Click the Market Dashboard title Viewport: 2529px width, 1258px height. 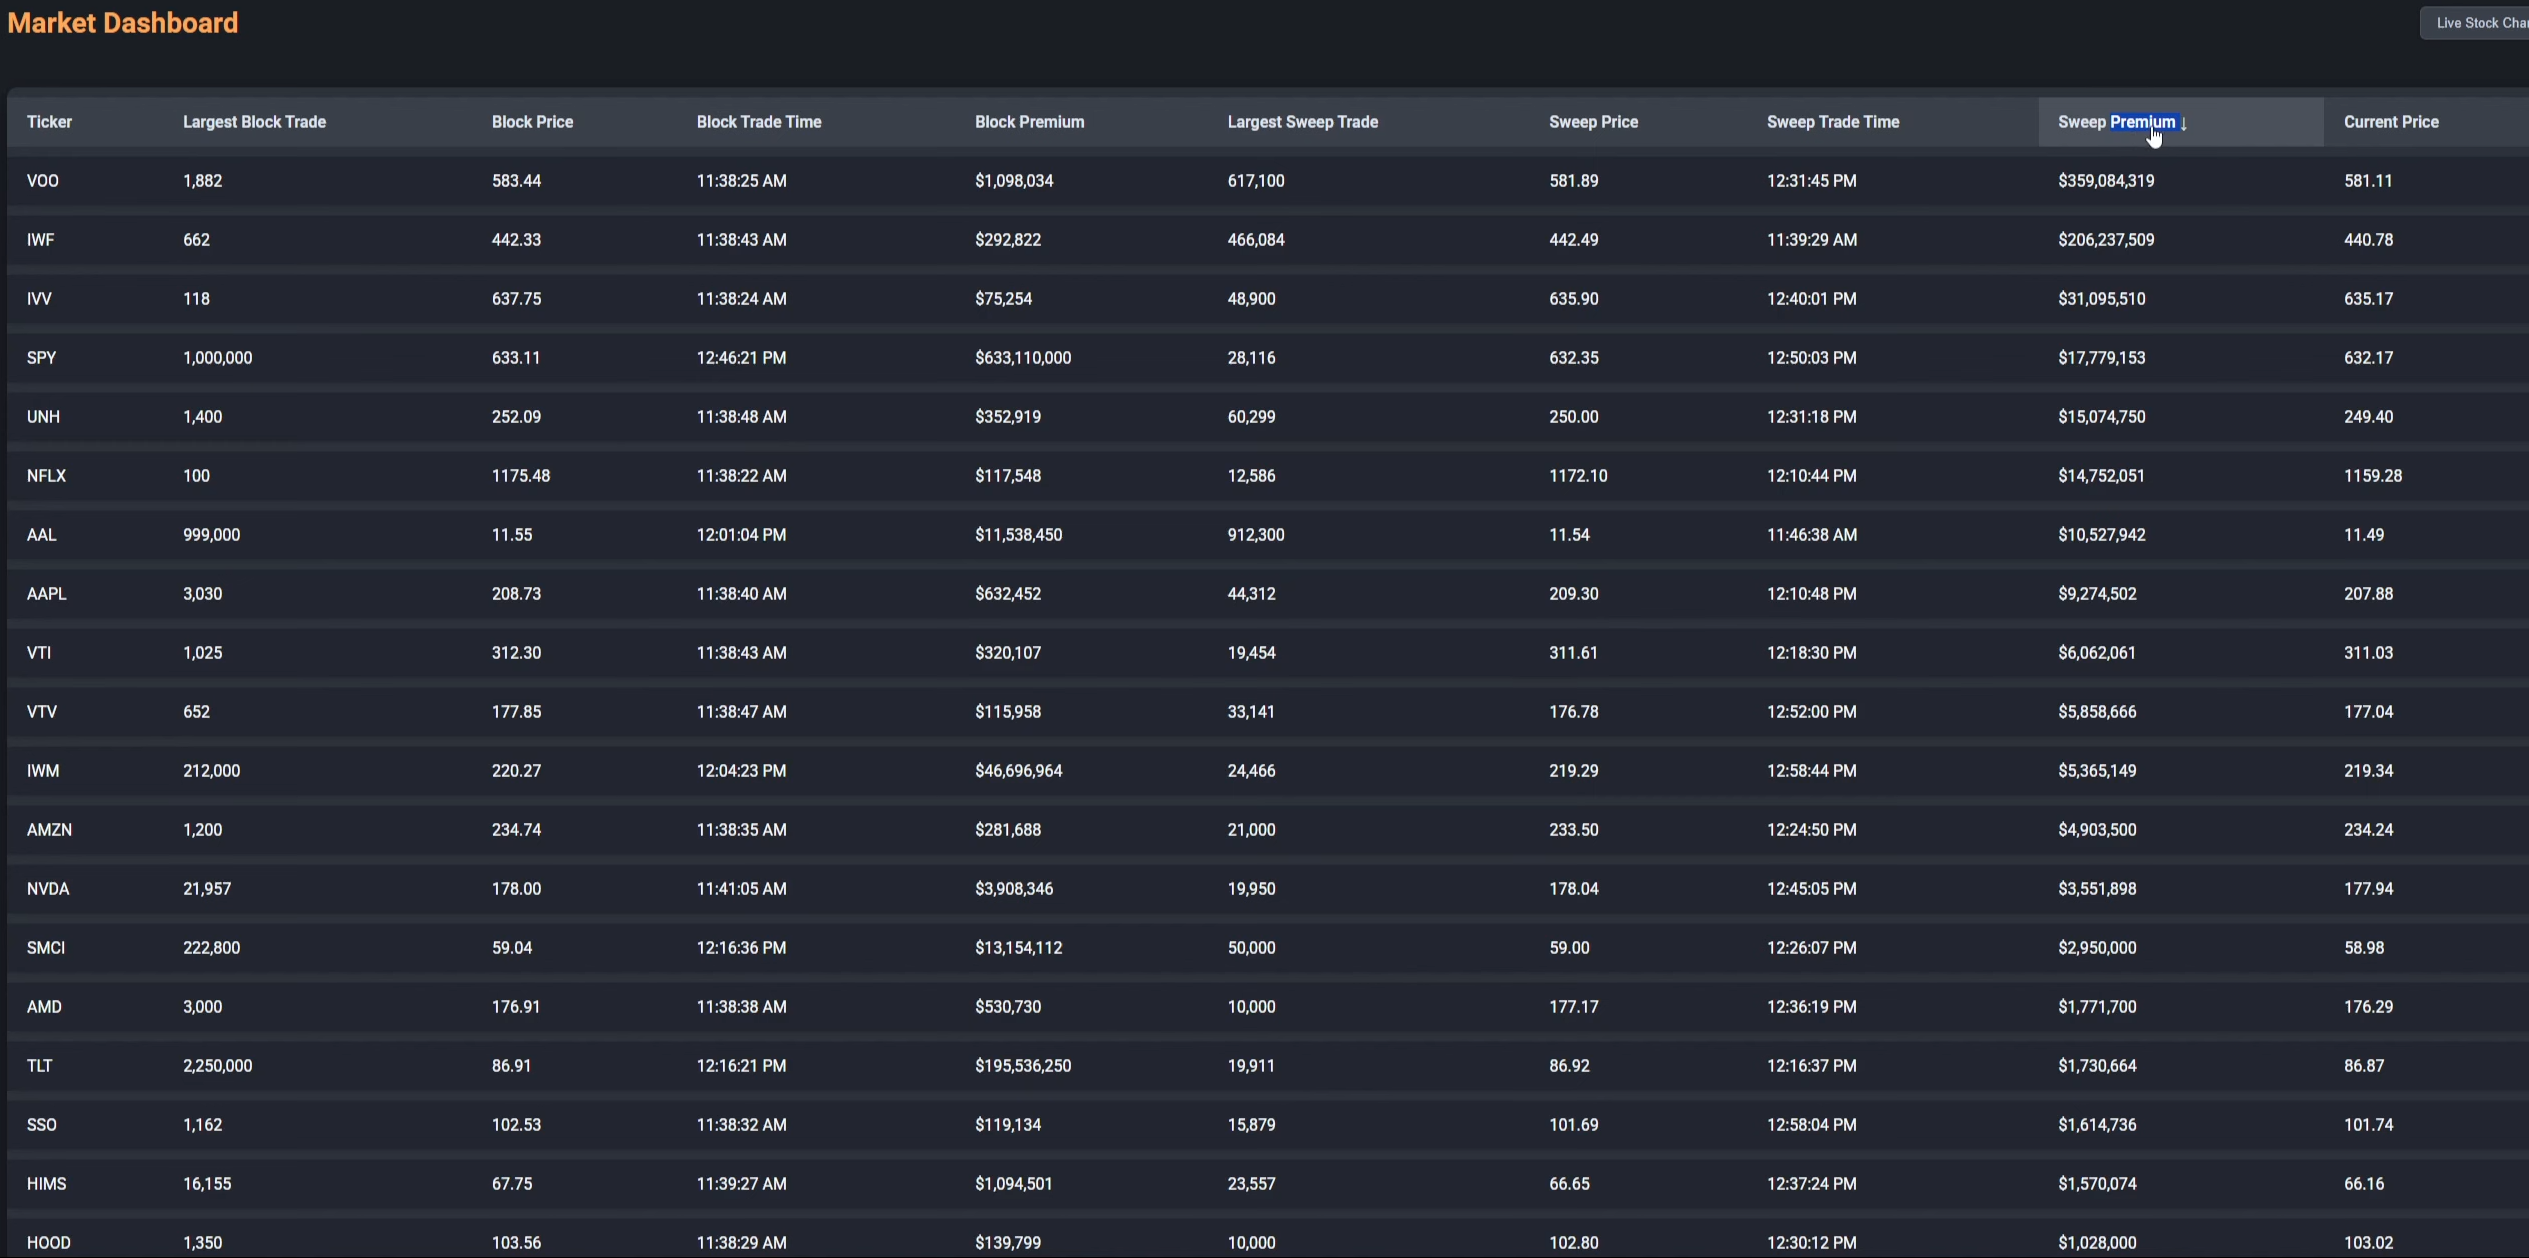click(x=123, y=23)
